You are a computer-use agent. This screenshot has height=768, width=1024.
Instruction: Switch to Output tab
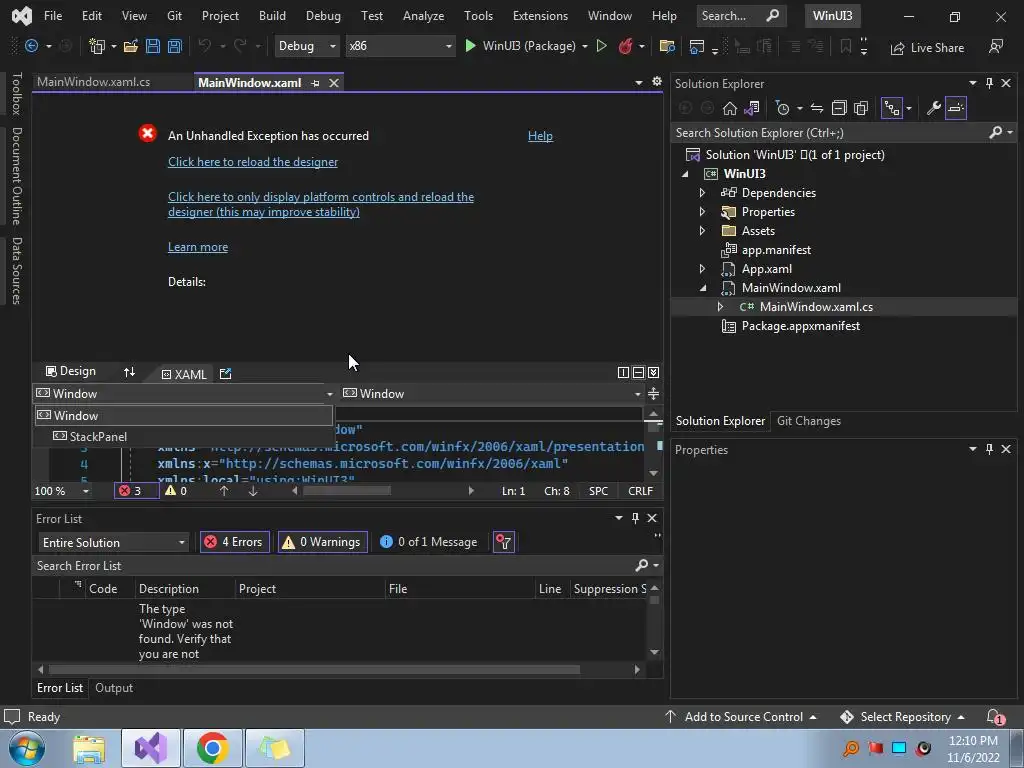pos(114,688)
